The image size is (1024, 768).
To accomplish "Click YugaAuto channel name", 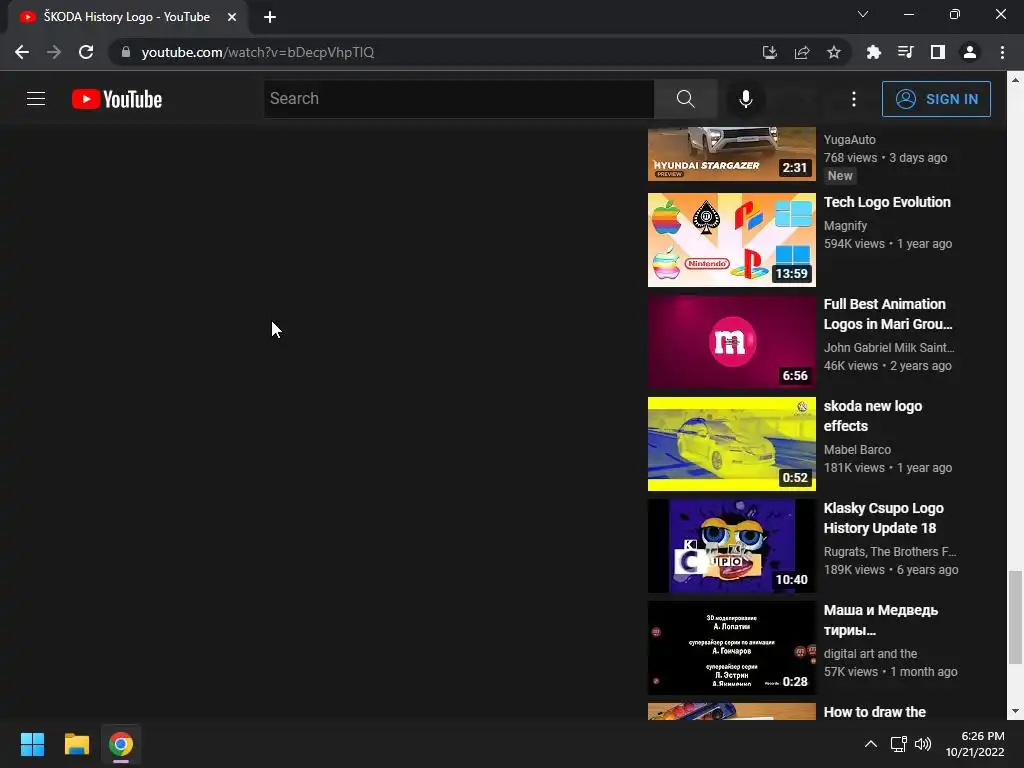I will (x=849, y=140).
